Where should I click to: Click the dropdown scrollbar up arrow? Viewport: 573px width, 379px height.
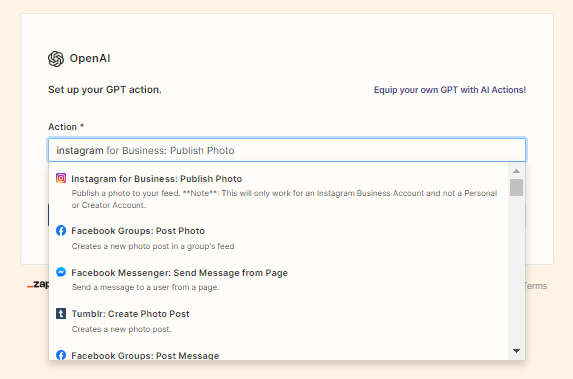coord(516,171)
